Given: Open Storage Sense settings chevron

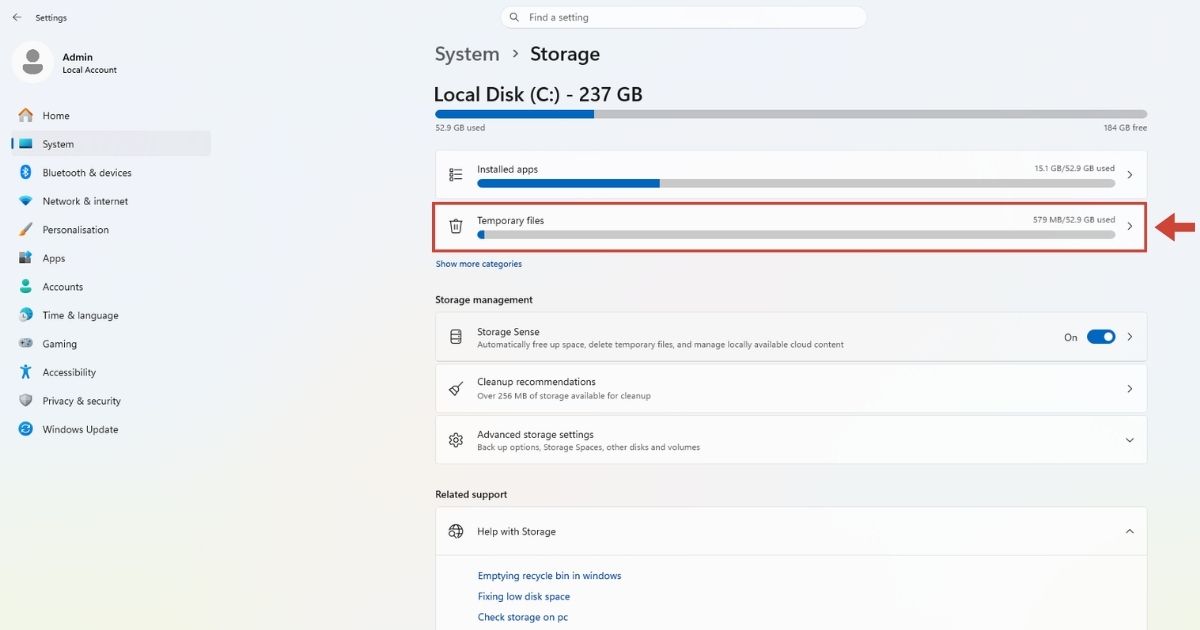Looking at the screenshot, I should [x=1130, y=337].
